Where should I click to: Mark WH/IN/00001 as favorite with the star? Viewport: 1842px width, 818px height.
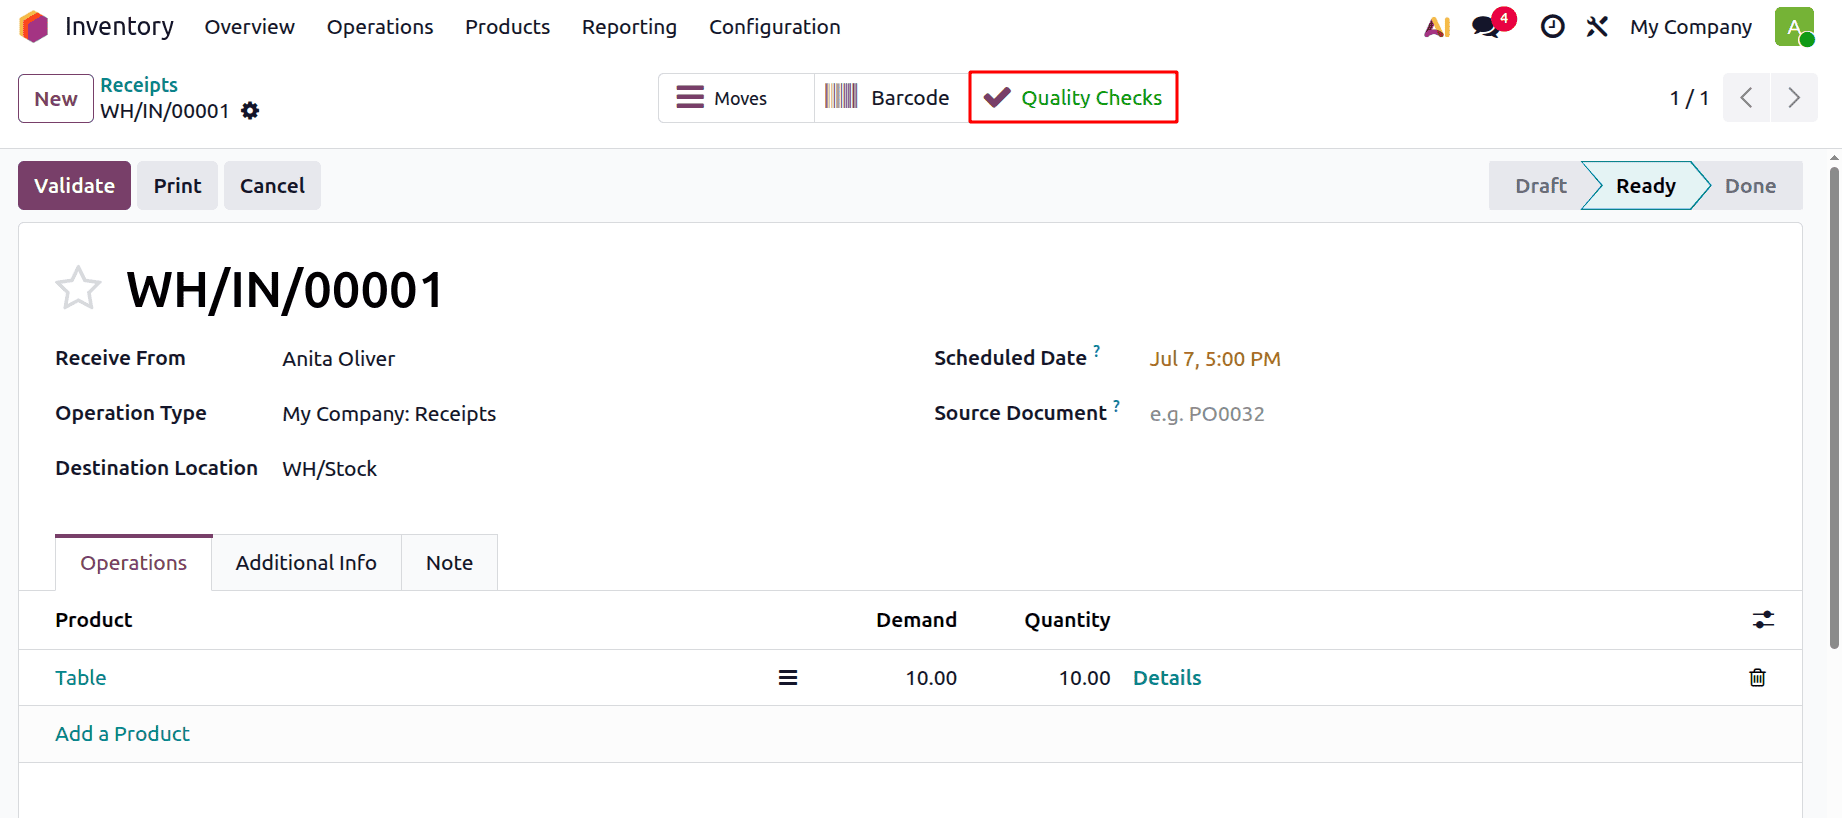[78, 289]
